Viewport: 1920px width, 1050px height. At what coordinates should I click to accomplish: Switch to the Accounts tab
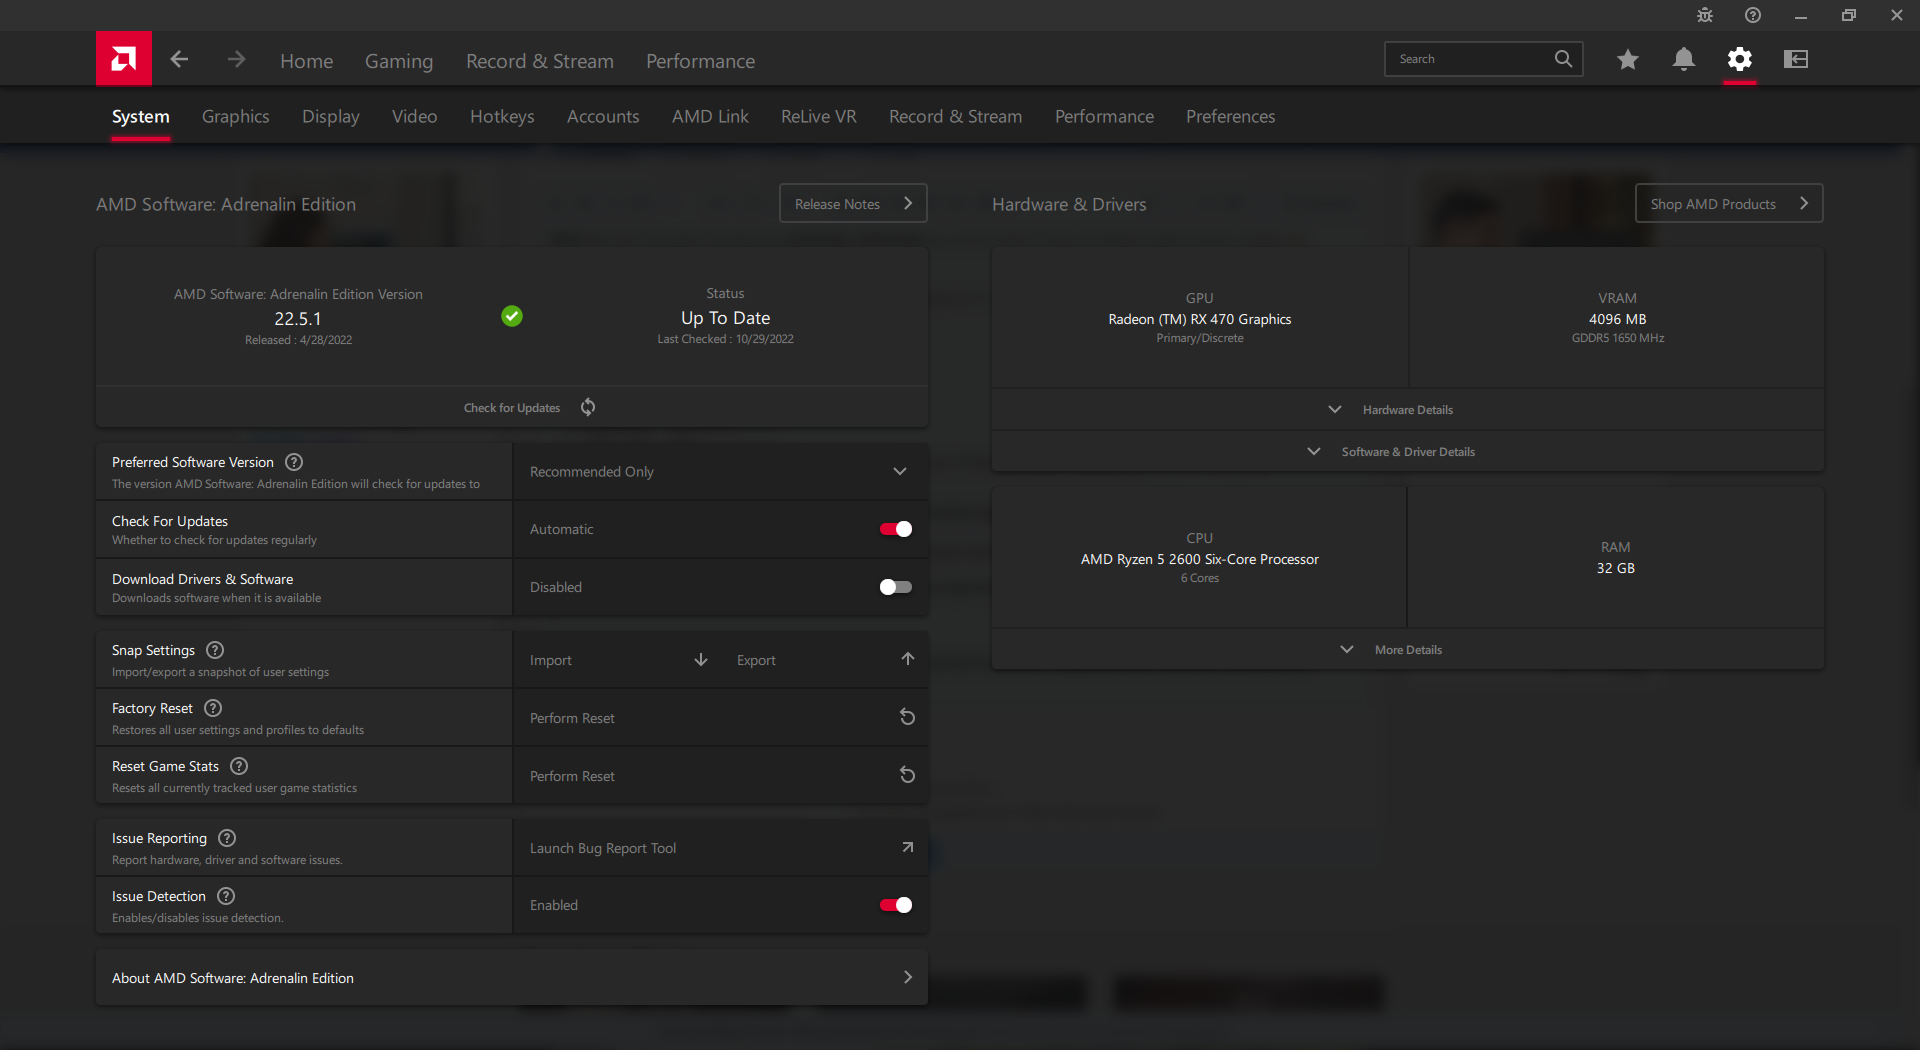coord(603,116)
